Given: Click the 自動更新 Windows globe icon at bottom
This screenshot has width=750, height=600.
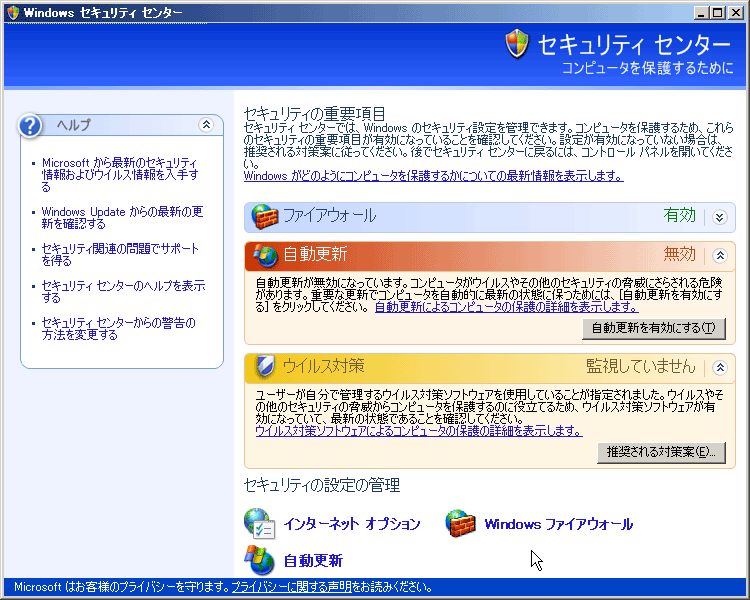Looking at the screenshot, I should [x=259, y=560].
